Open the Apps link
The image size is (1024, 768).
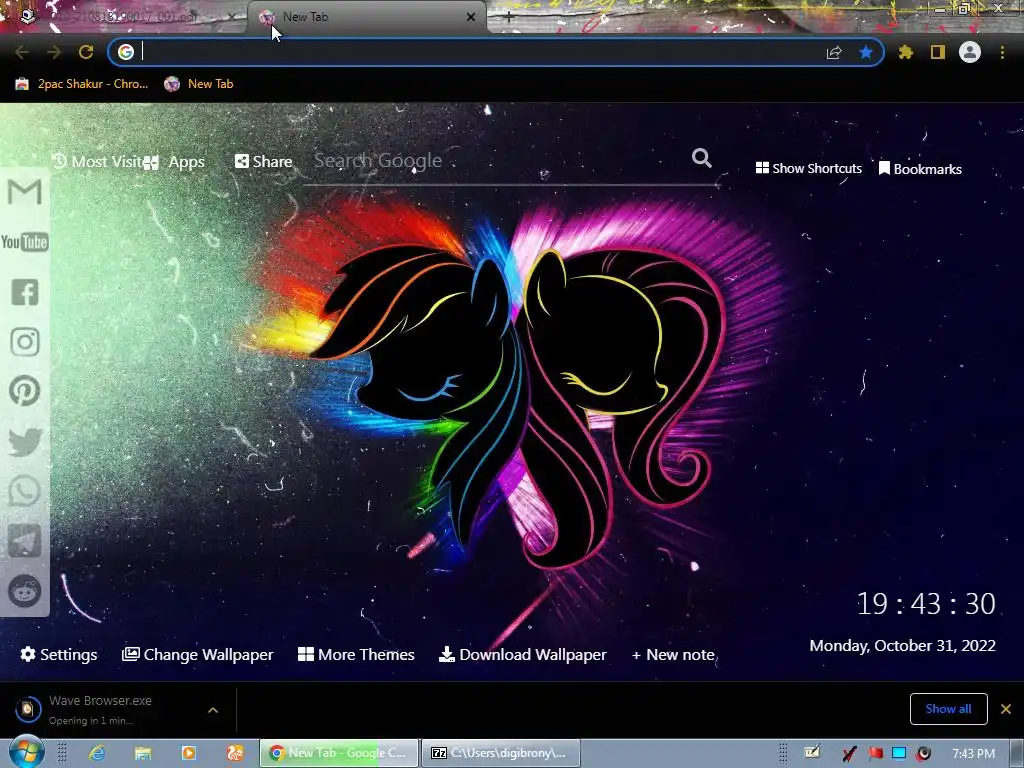click(x=174, y=162)
